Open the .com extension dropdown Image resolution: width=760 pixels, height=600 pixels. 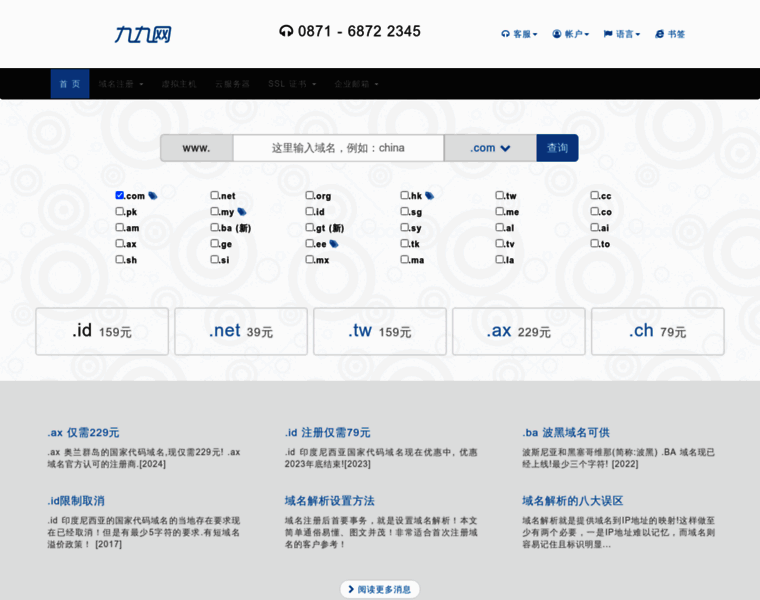(490, 148)
